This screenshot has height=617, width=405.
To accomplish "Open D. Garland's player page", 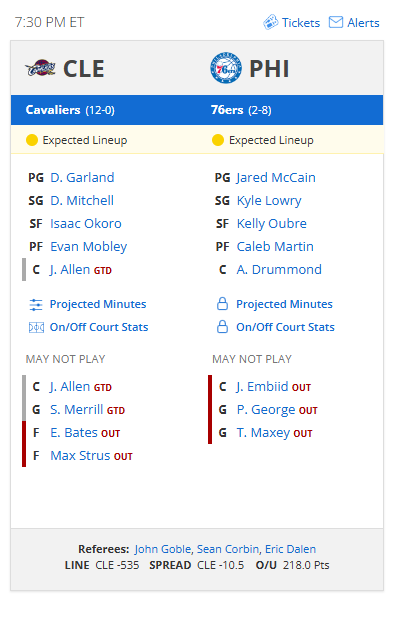I will pos(82,177).
